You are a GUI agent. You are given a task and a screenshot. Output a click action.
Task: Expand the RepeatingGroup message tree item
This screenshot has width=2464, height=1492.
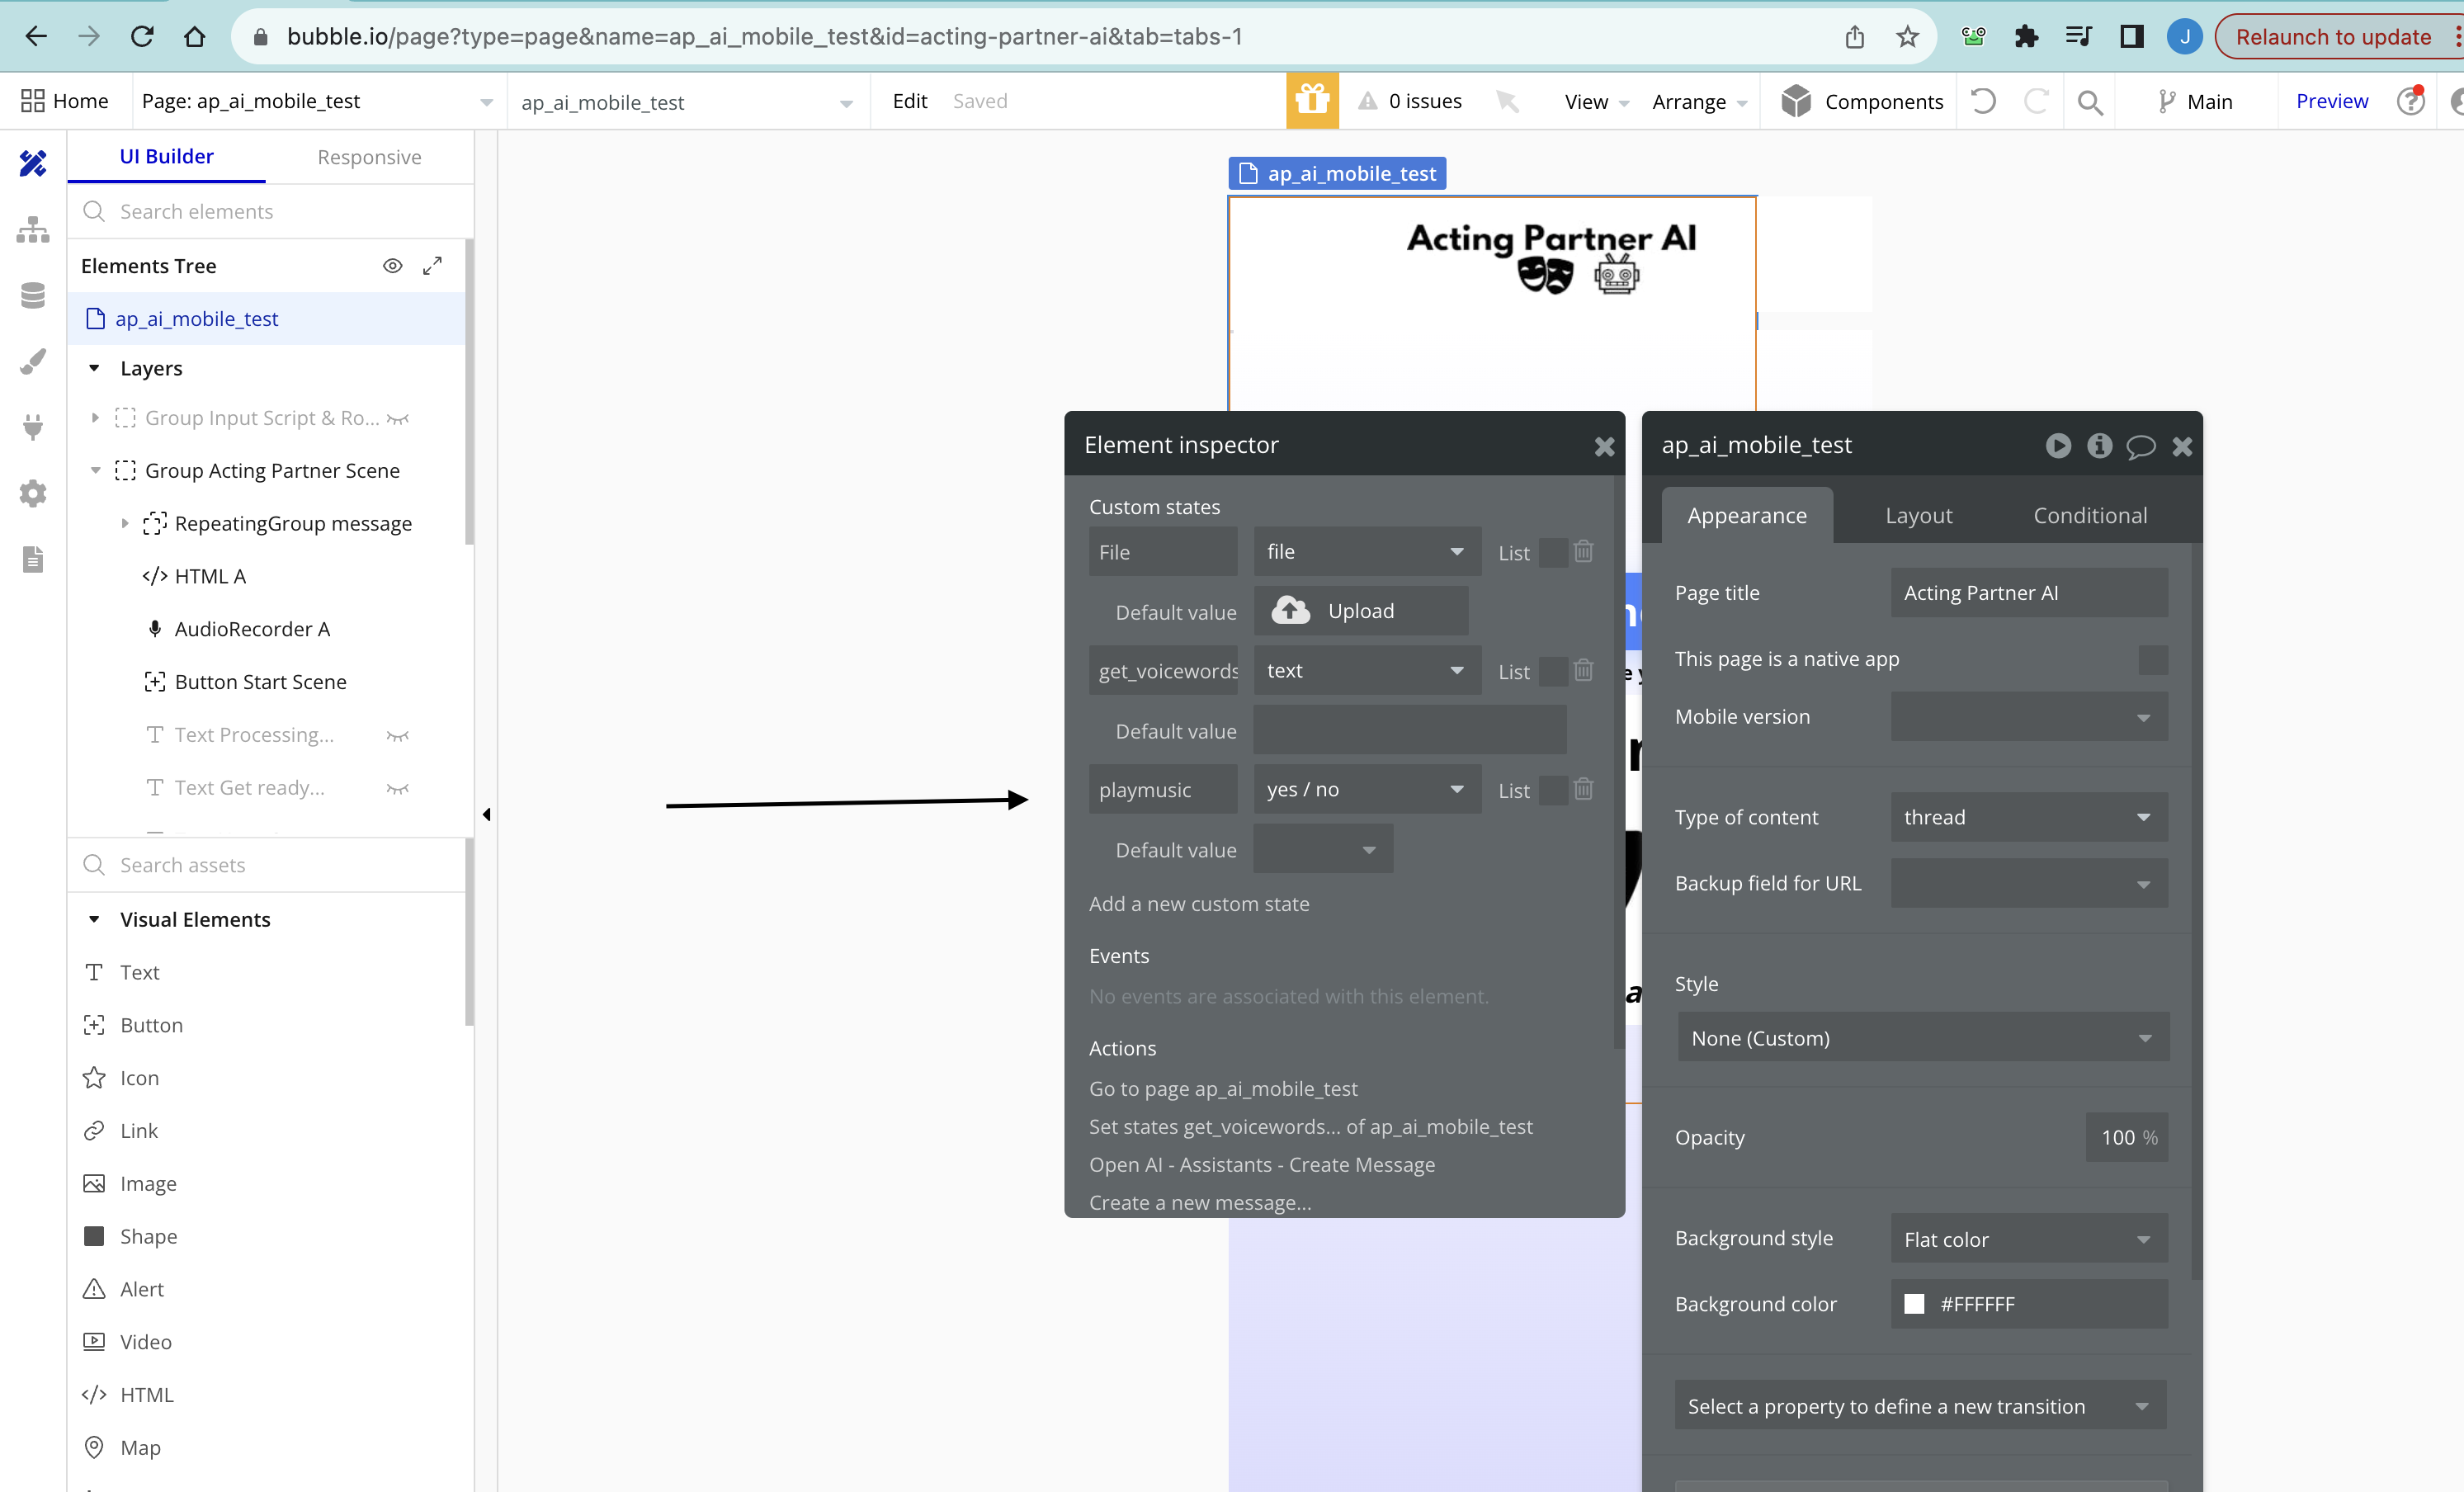click(125, 523)
